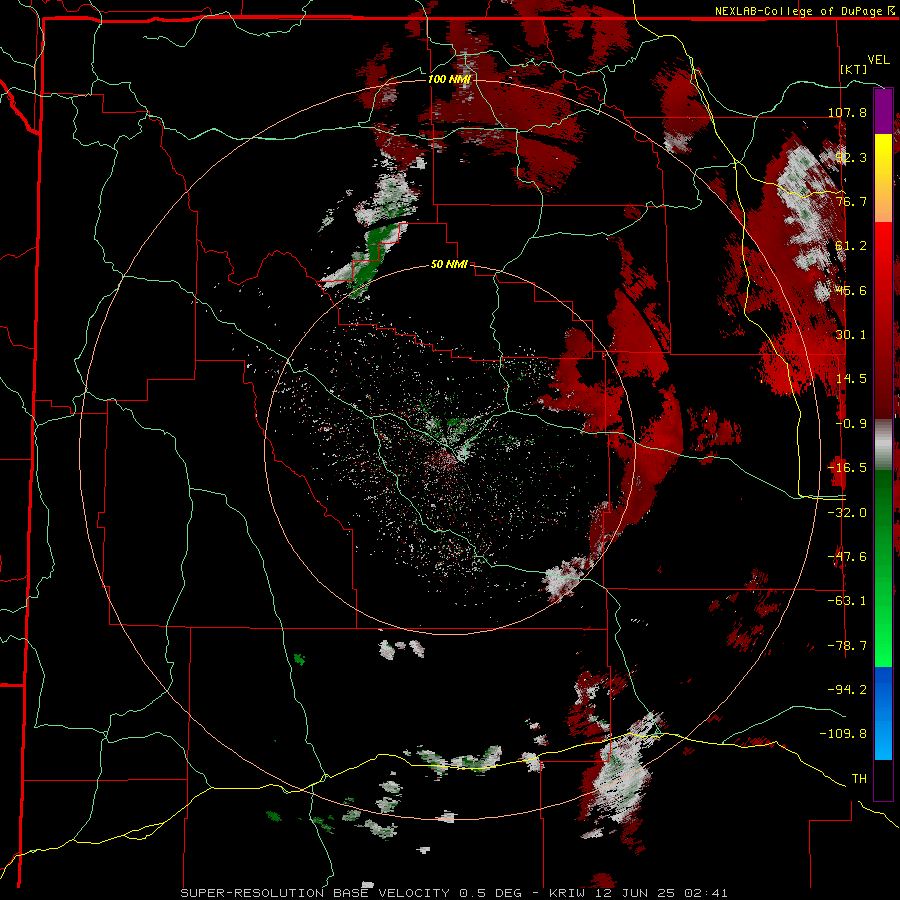The height and width of the screenshot is (900, 900).
Task: Click the VEL legend title
Action: [878, 60]
